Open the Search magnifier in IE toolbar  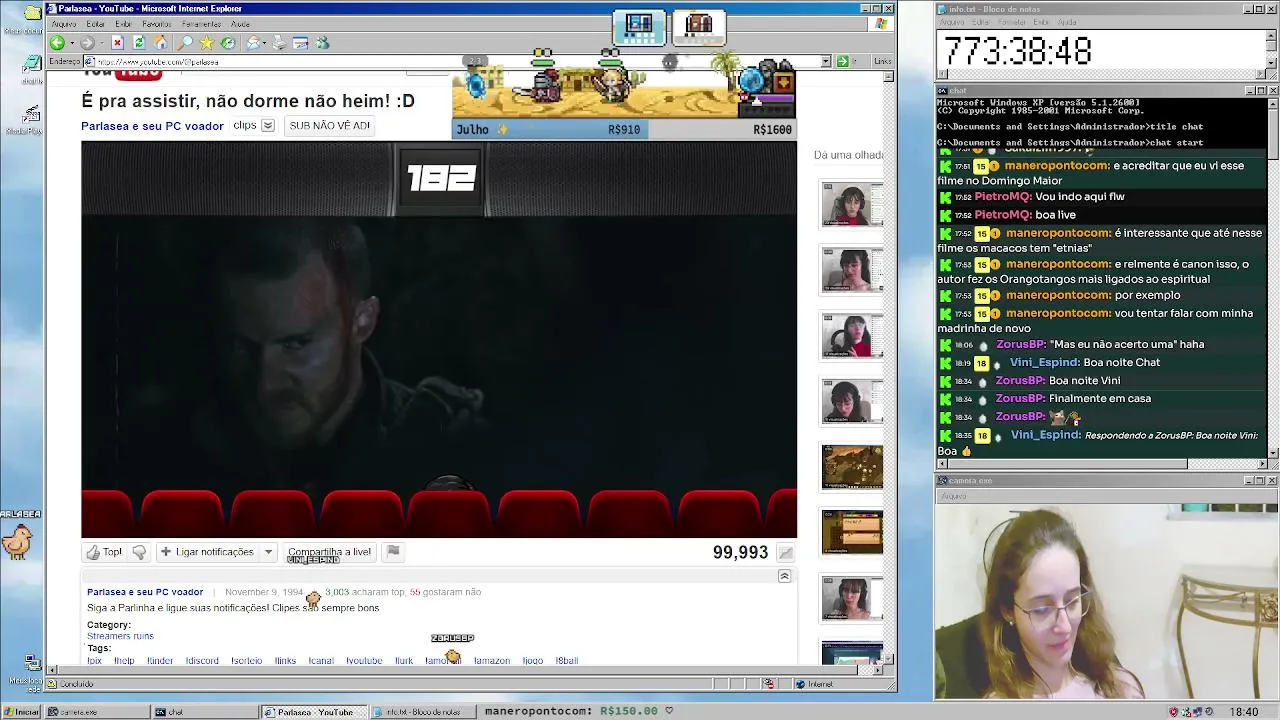pos(185,43)
